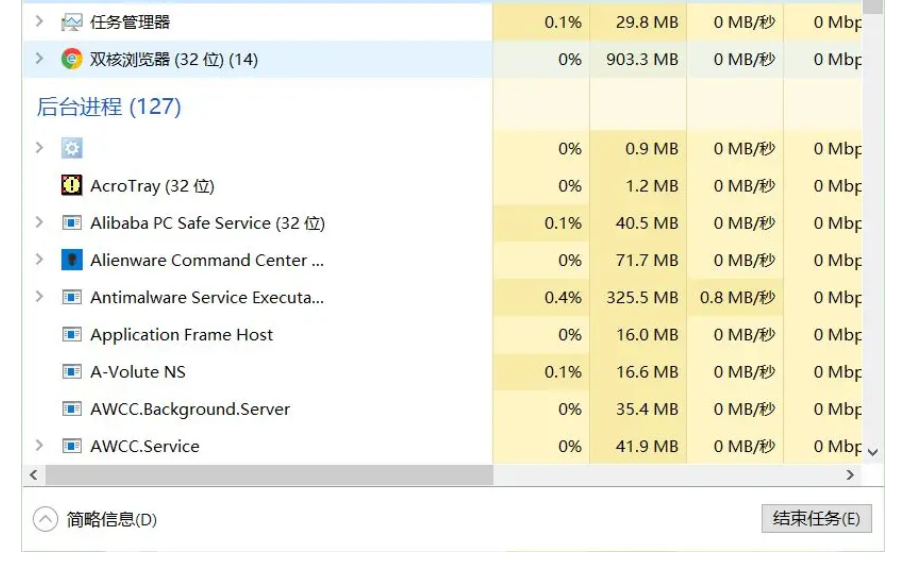Click the 1.2 MB memory value
The width and height of the screenshot is (903, 585).
point(652,186)
